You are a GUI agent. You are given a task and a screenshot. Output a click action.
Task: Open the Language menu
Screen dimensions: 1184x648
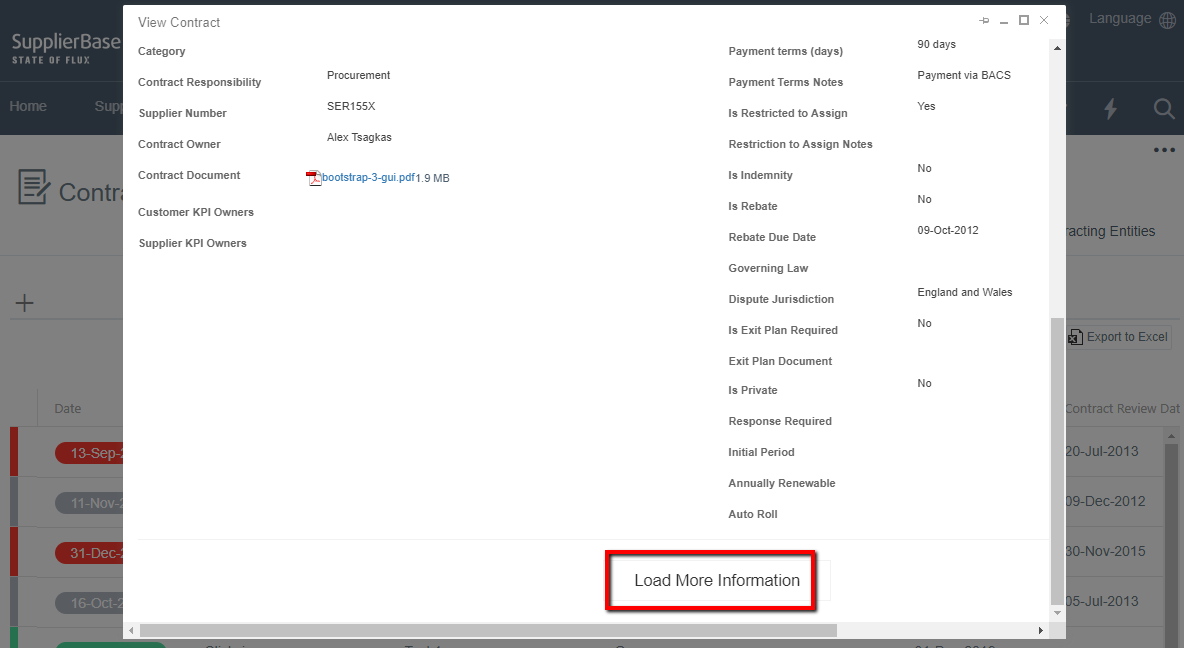[1119, 18]
